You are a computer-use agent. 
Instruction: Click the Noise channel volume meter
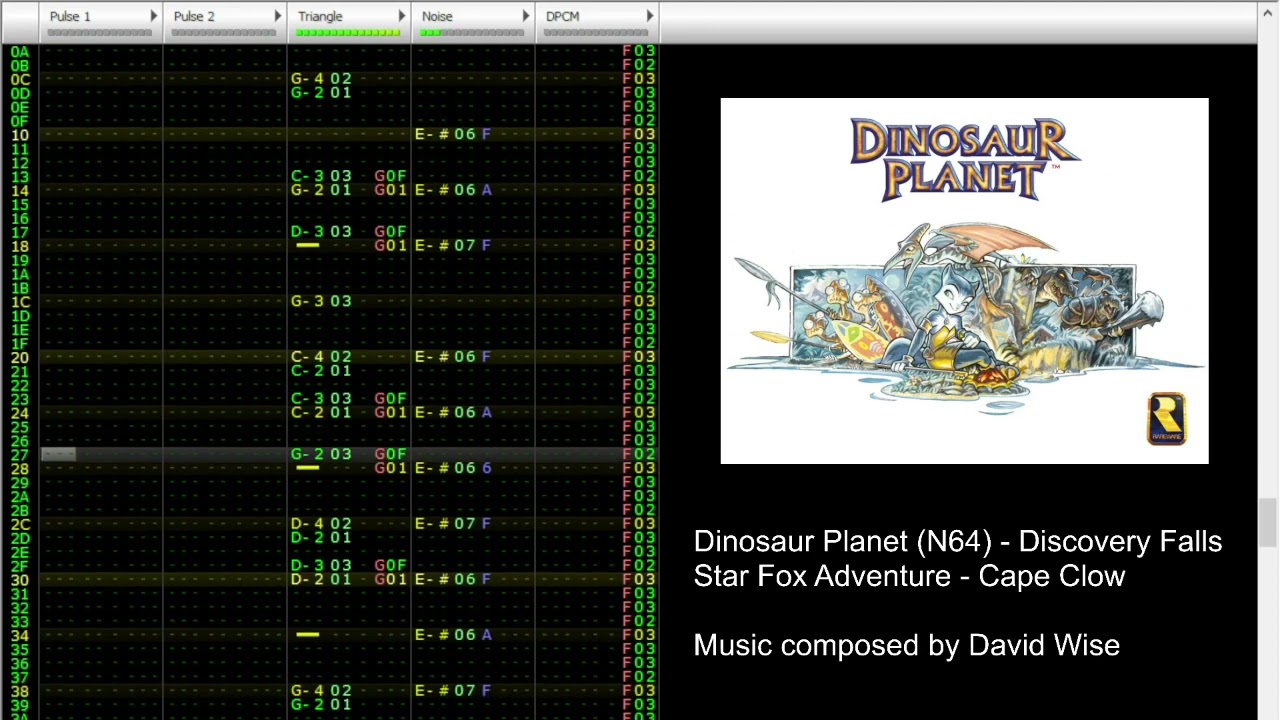coord(472,33)
